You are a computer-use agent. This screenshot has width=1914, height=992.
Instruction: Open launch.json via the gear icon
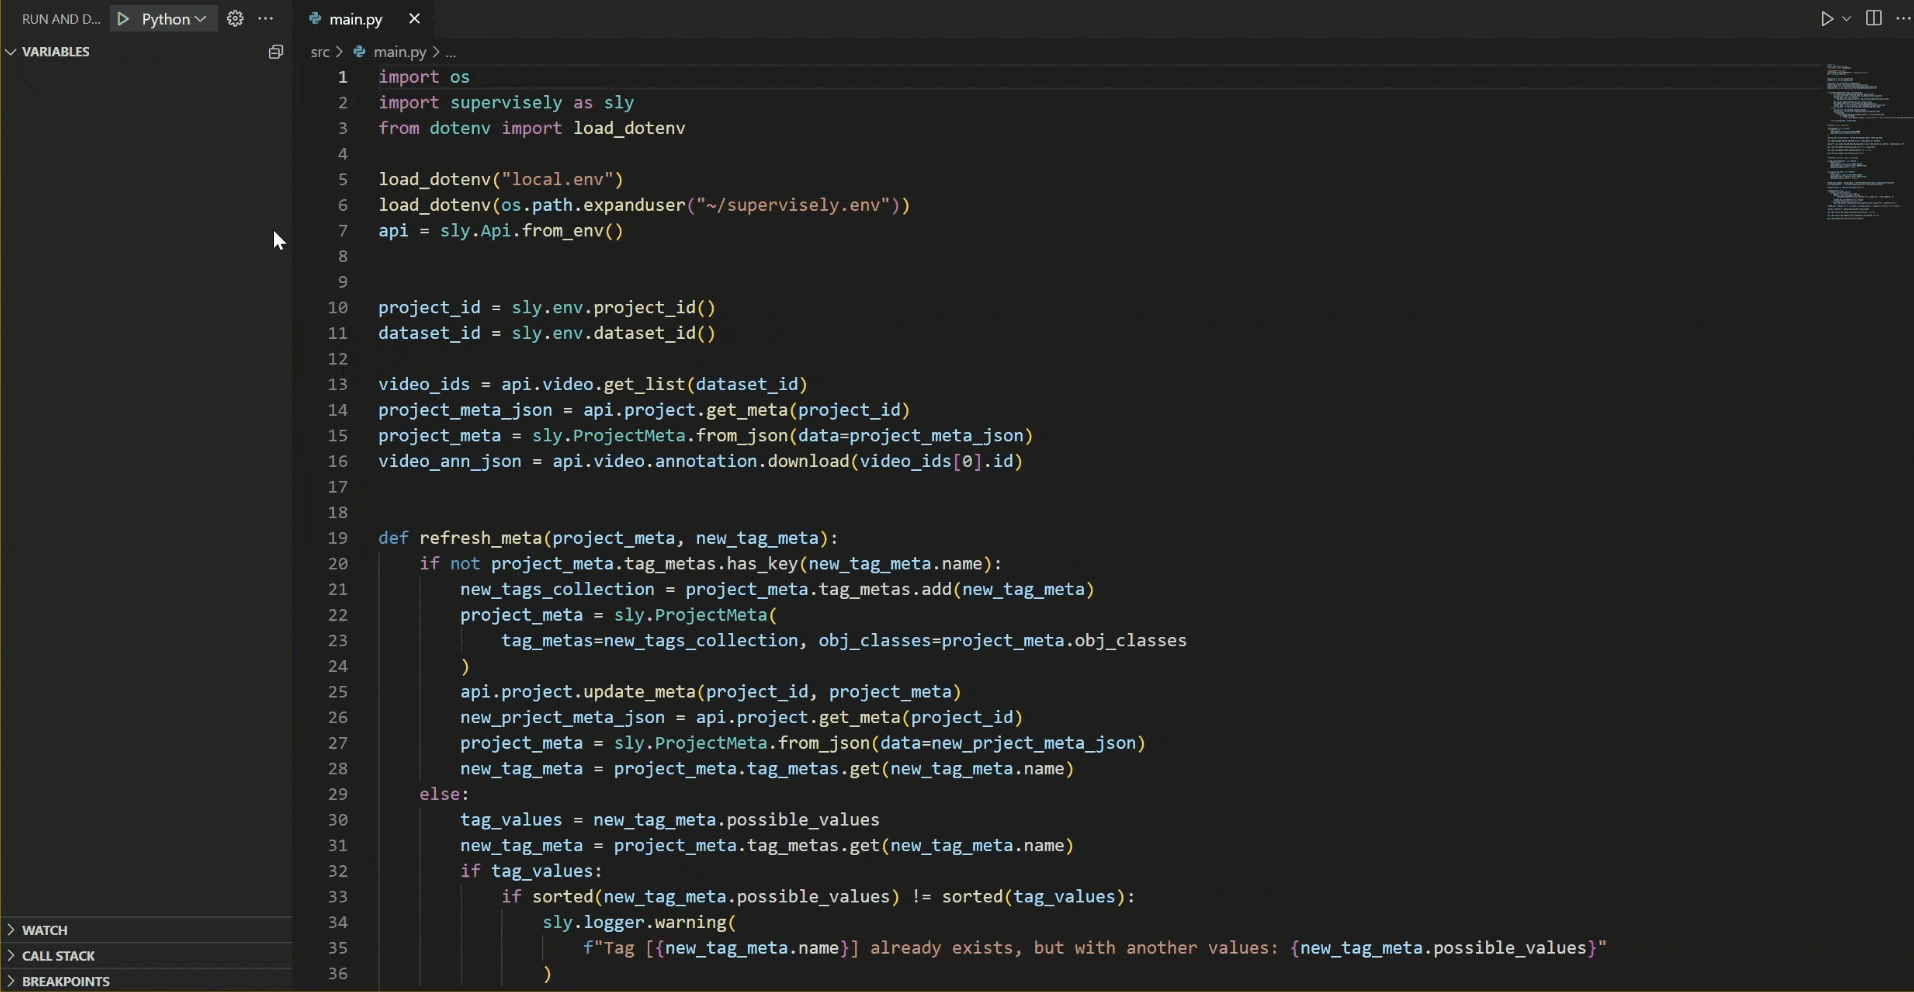pos(235,19)
